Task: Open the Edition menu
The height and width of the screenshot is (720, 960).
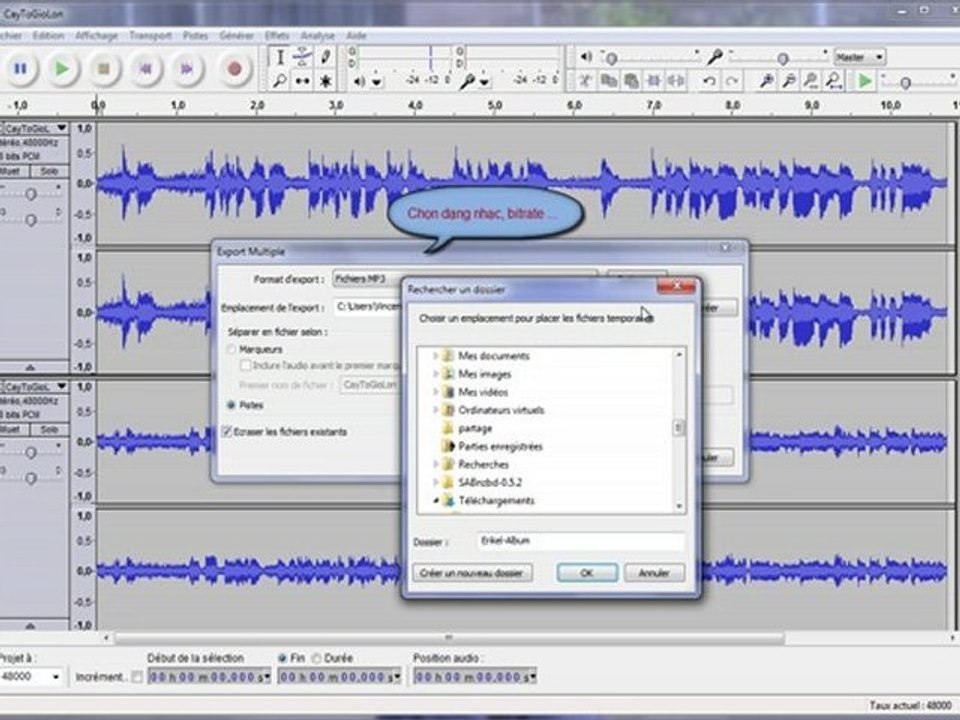Action: pyautogui.click(x=48, y=36)
